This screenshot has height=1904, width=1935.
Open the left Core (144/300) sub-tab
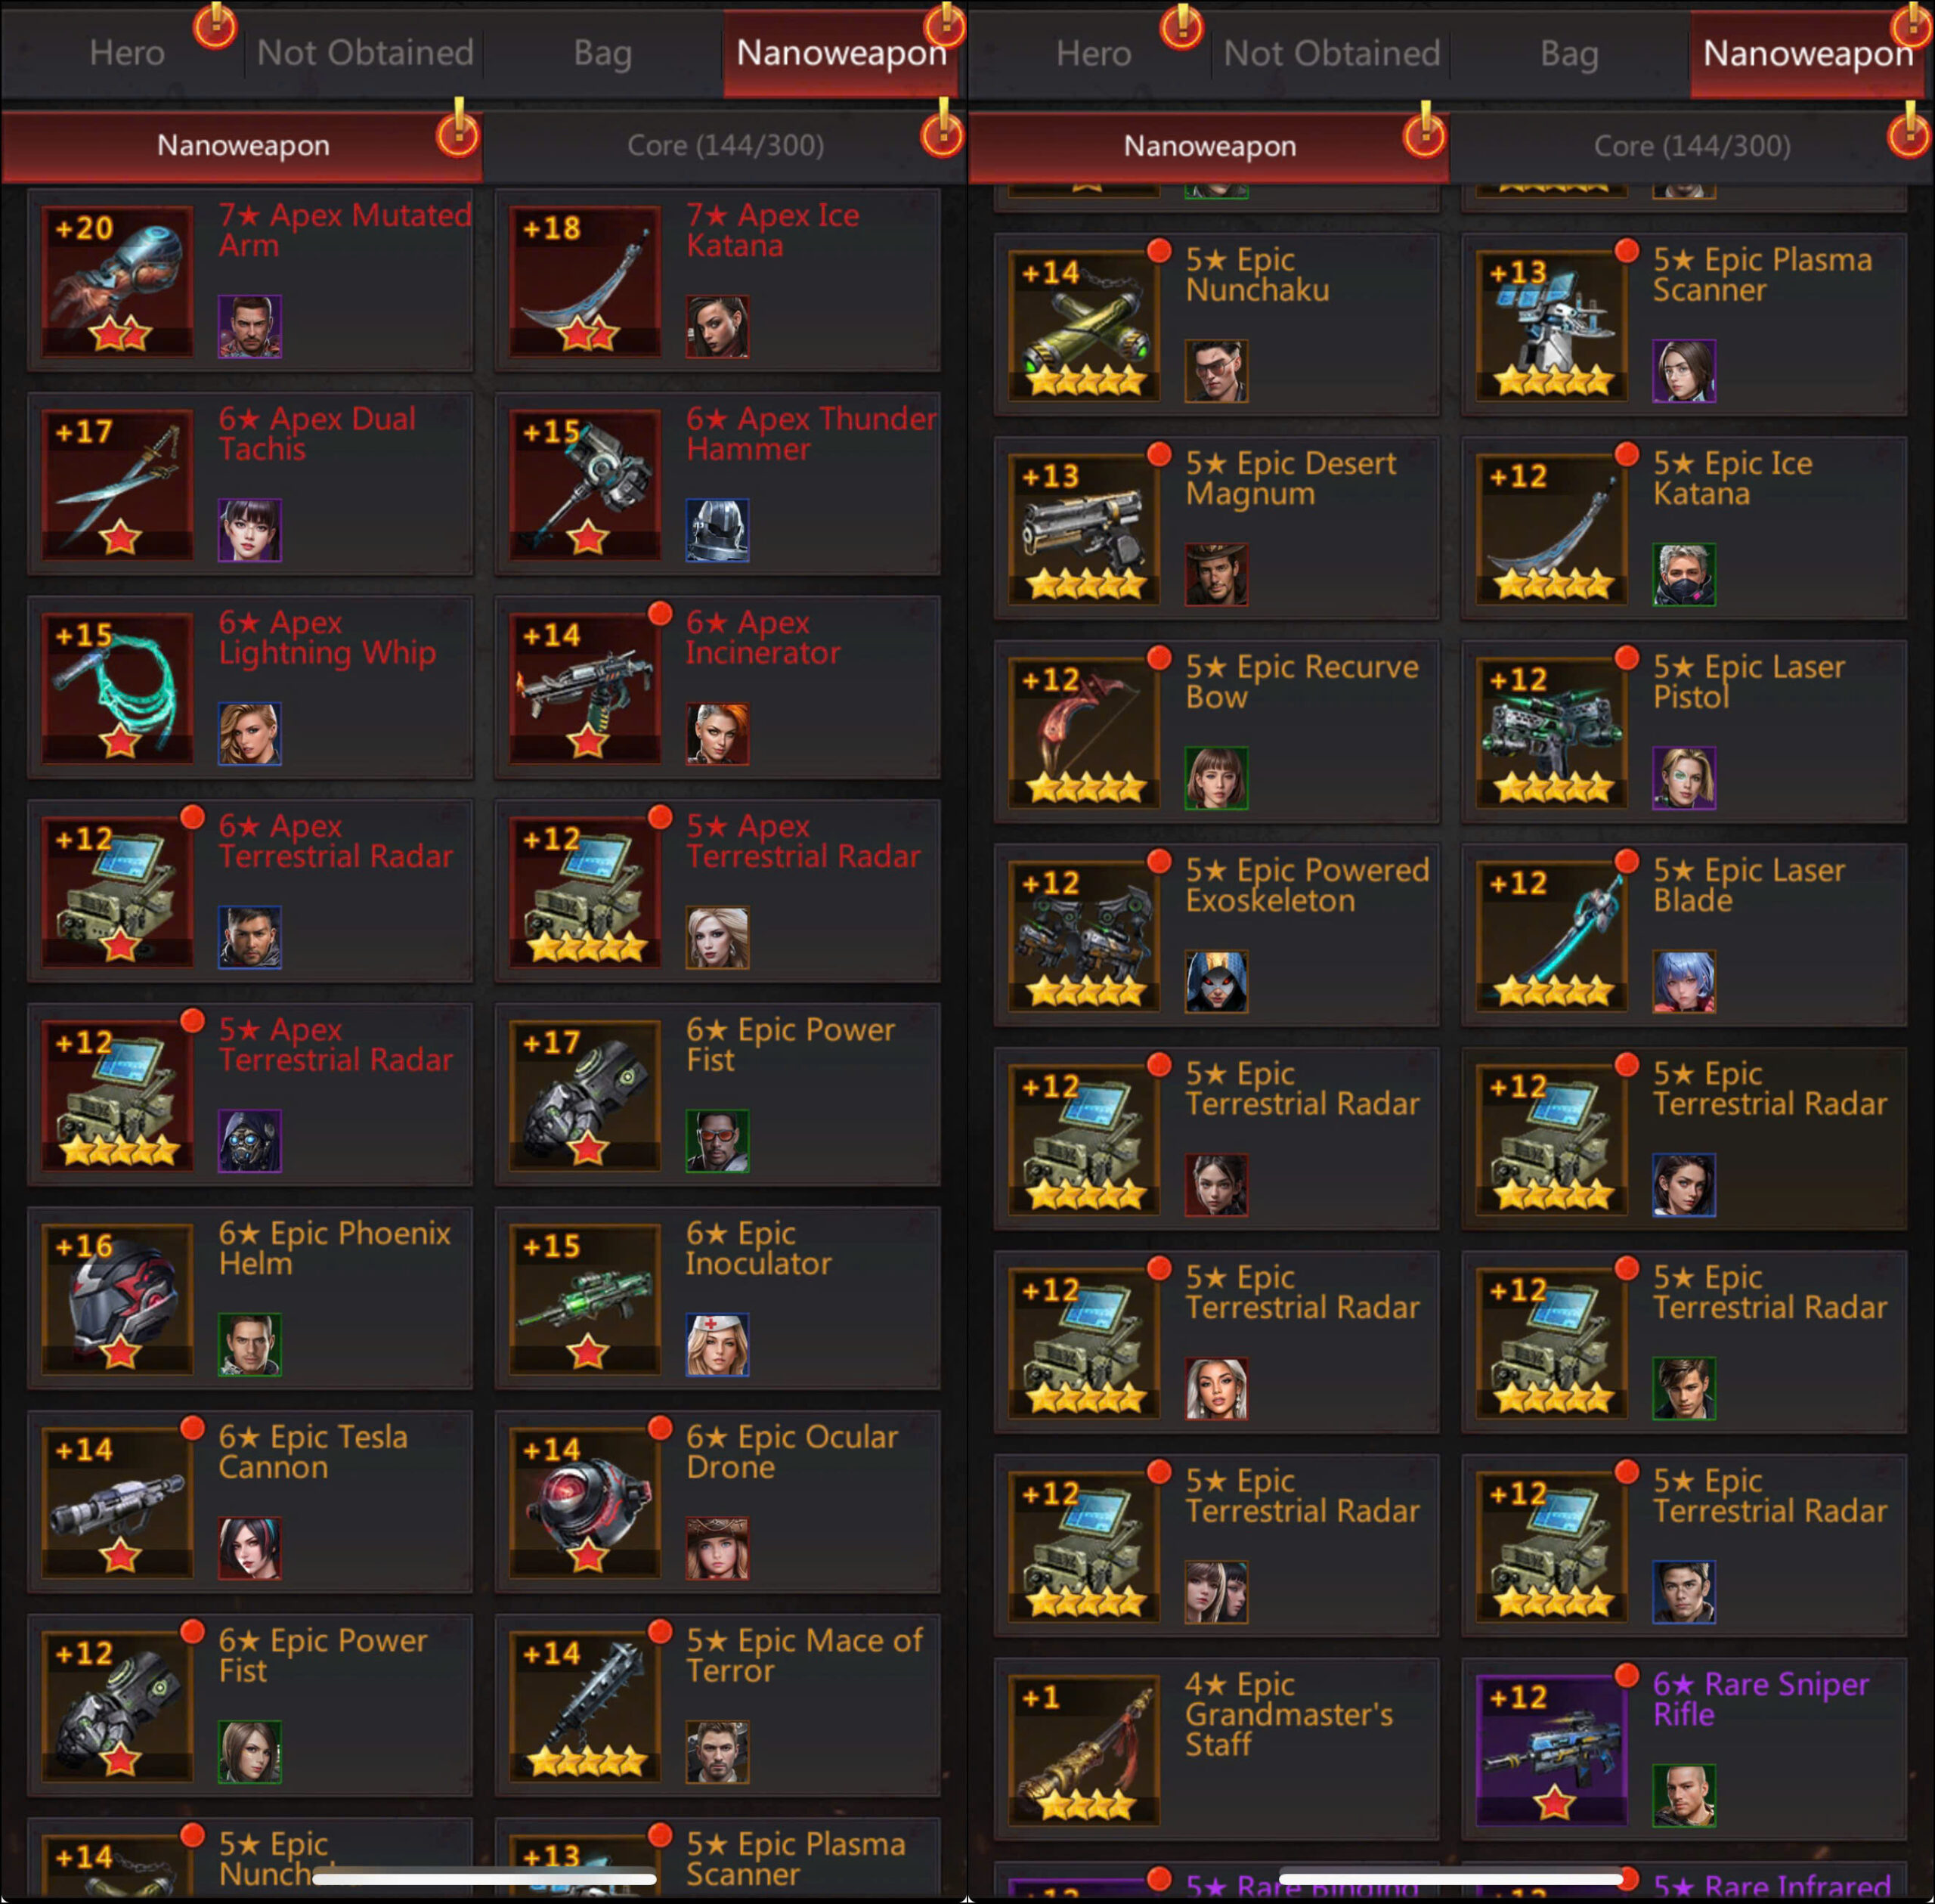coord(725,146)
